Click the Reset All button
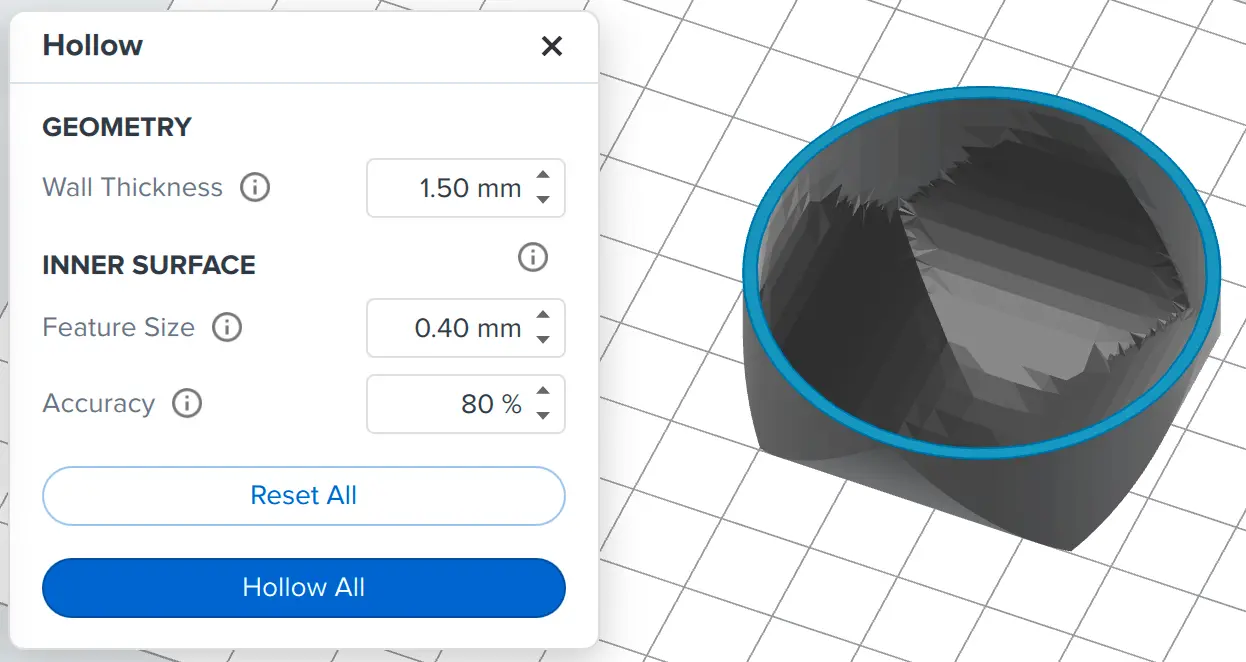The image size is (1246, 662). [x=304, y=496]
